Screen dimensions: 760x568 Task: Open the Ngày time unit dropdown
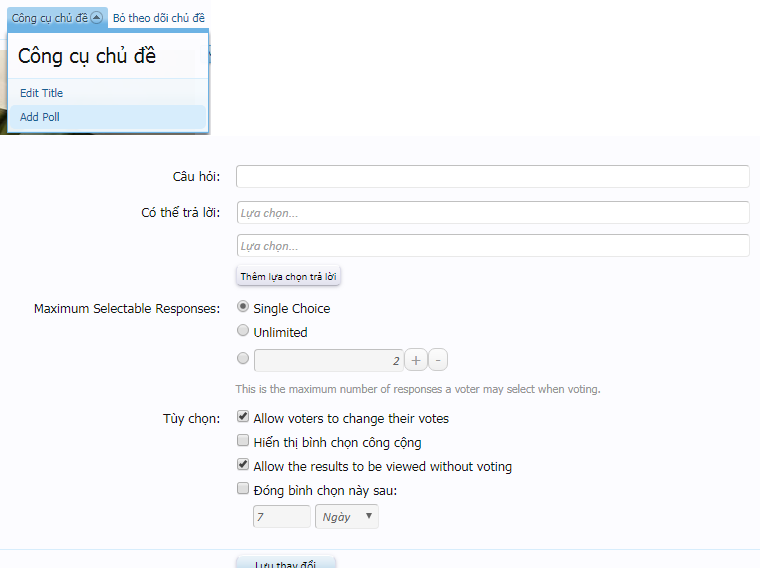coord(346,516)
